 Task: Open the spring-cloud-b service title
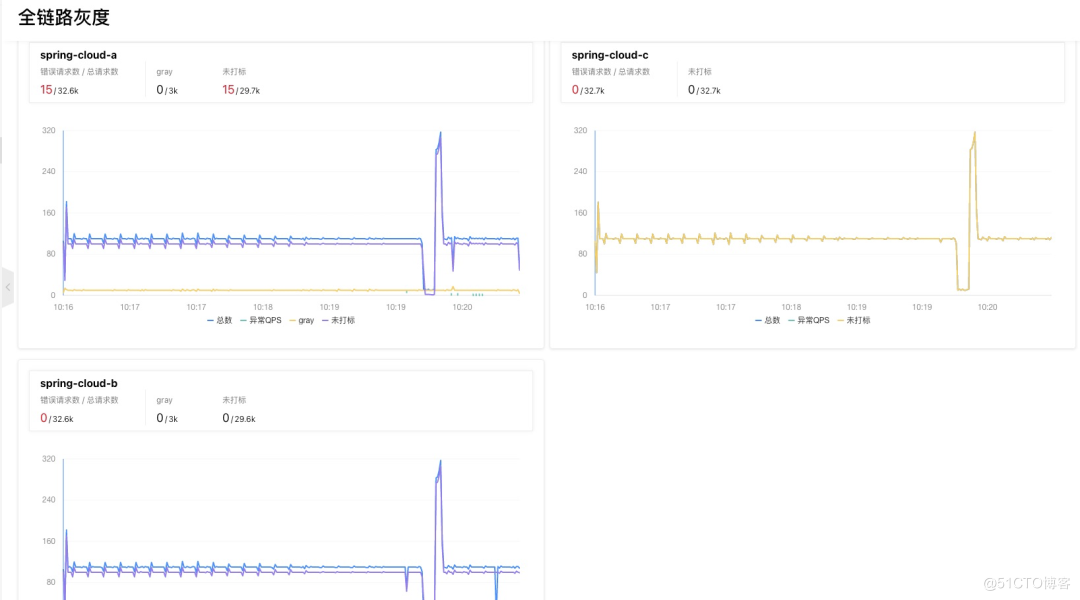[78, 383]
